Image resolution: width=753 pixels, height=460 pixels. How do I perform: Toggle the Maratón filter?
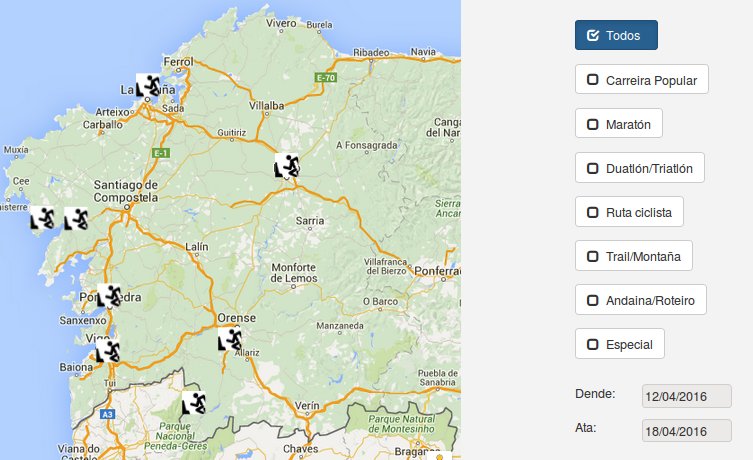[x=619, y=123]
